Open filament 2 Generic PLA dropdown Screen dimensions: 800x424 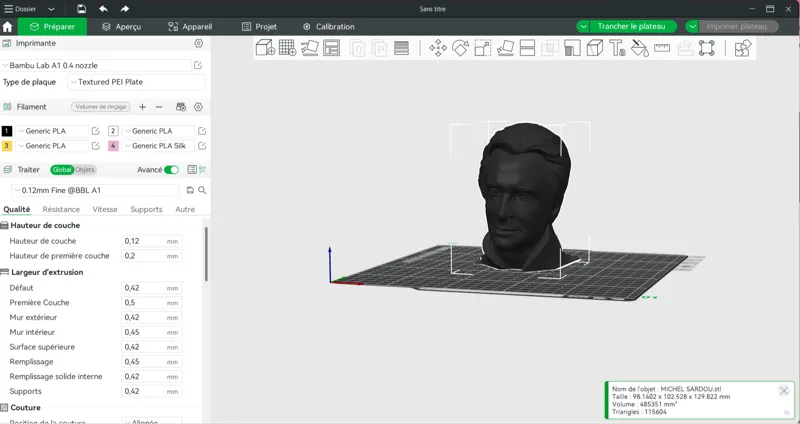click(158, 131)
